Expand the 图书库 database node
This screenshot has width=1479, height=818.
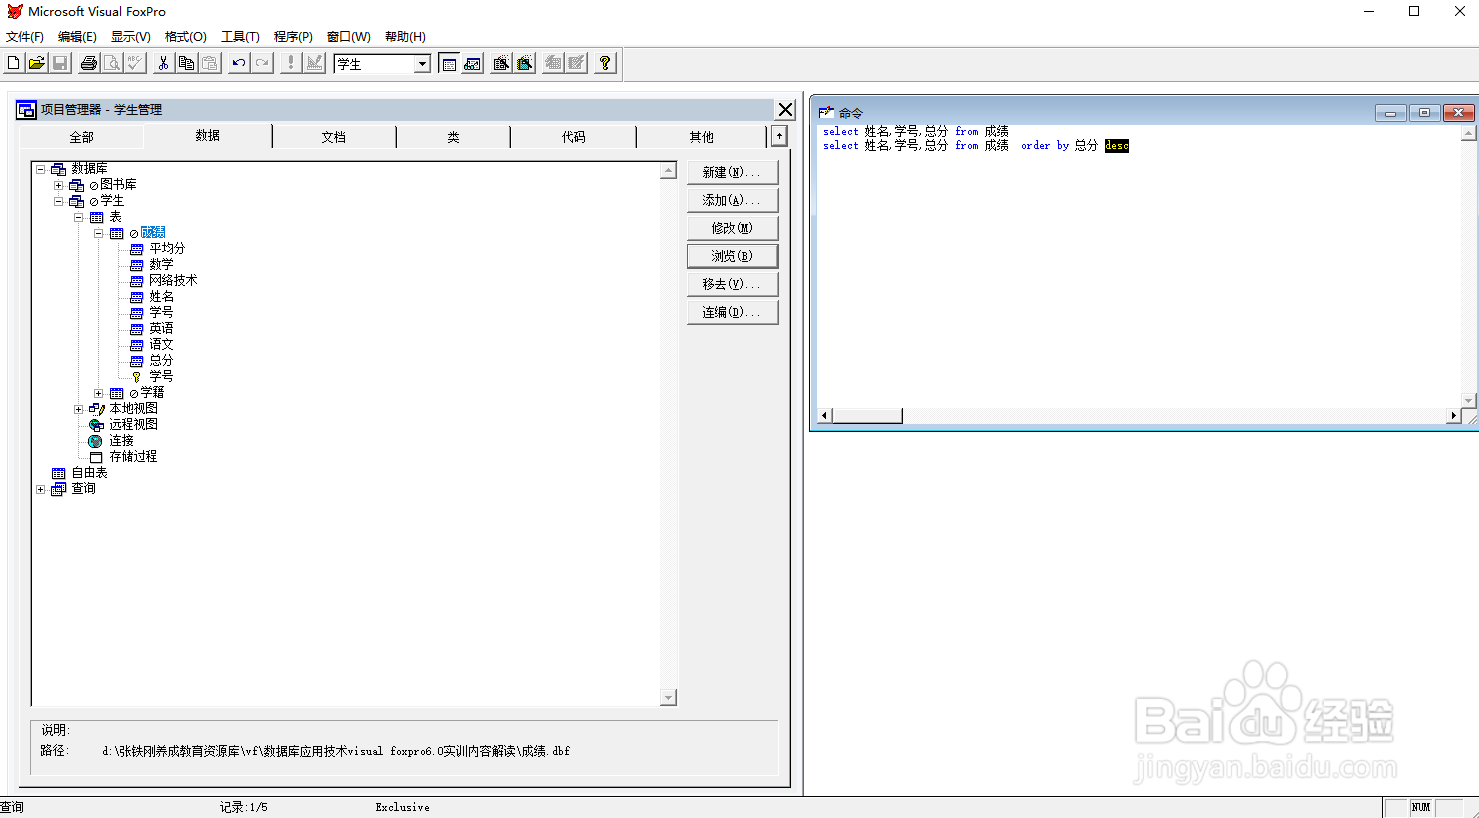[x=58, y=185]
